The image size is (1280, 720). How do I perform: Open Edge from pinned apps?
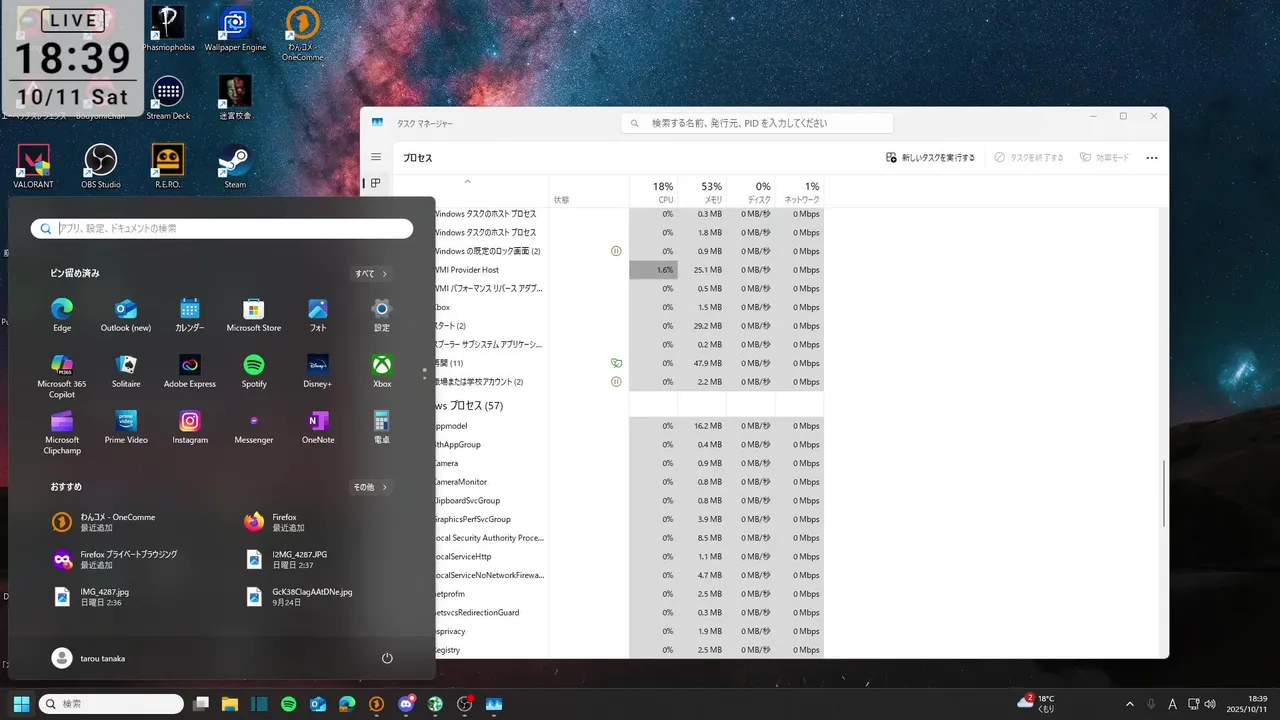pos(62,315)
